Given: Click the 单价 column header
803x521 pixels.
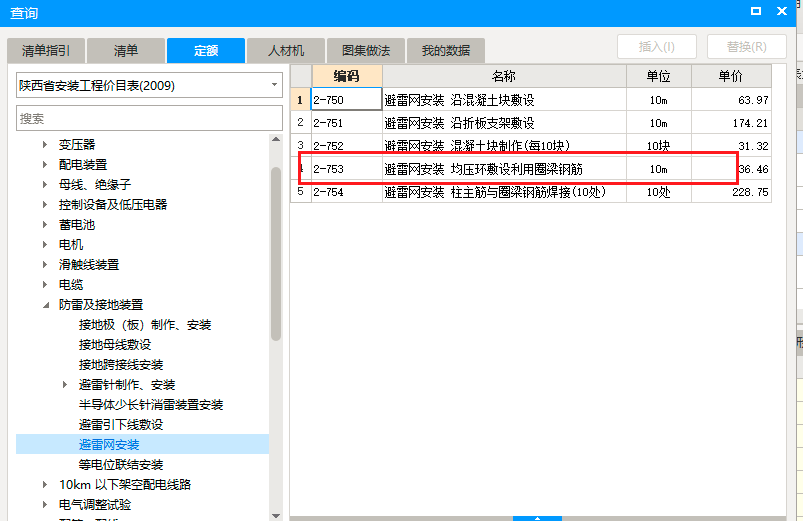Looking at the screenshot, I should click(731, 76).
